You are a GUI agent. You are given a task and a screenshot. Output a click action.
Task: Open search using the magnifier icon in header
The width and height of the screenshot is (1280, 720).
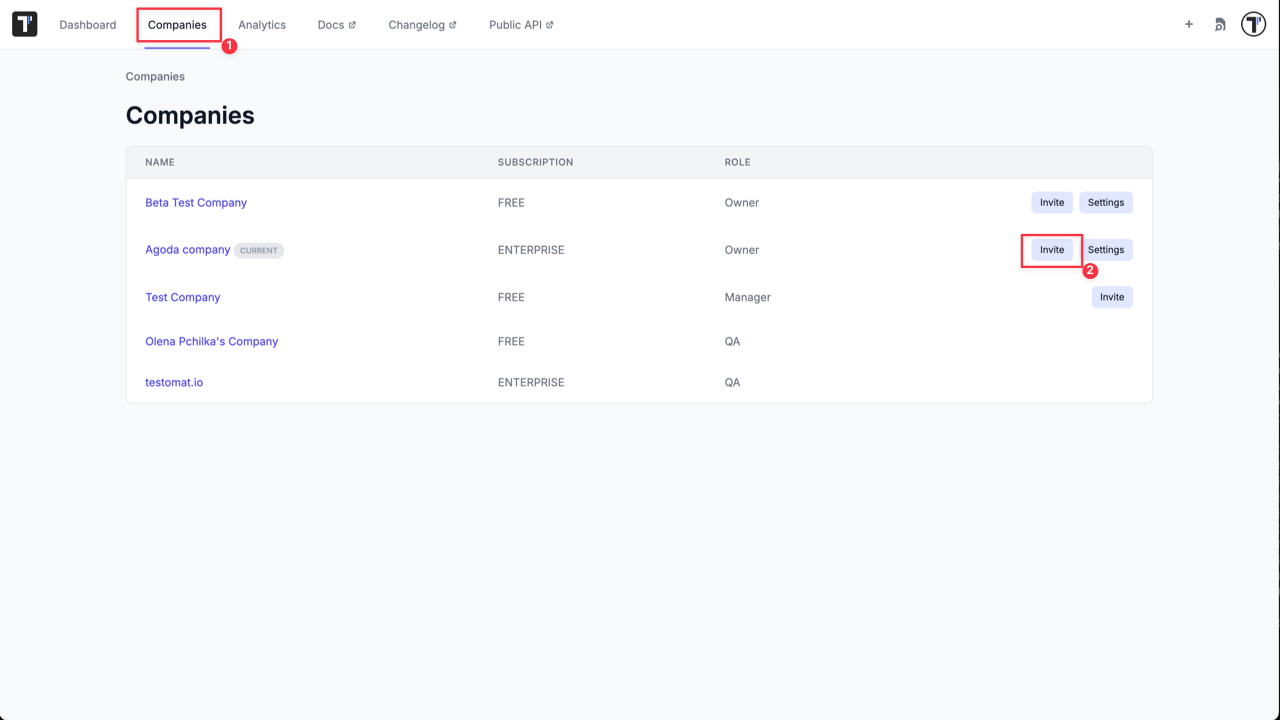tap(1219, 24)
